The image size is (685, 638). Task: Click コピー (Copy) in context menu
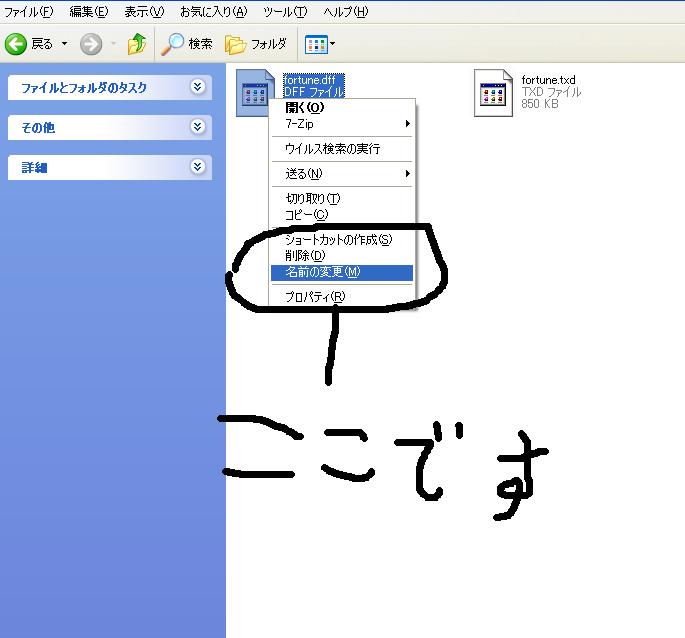(x=307, y=214)
